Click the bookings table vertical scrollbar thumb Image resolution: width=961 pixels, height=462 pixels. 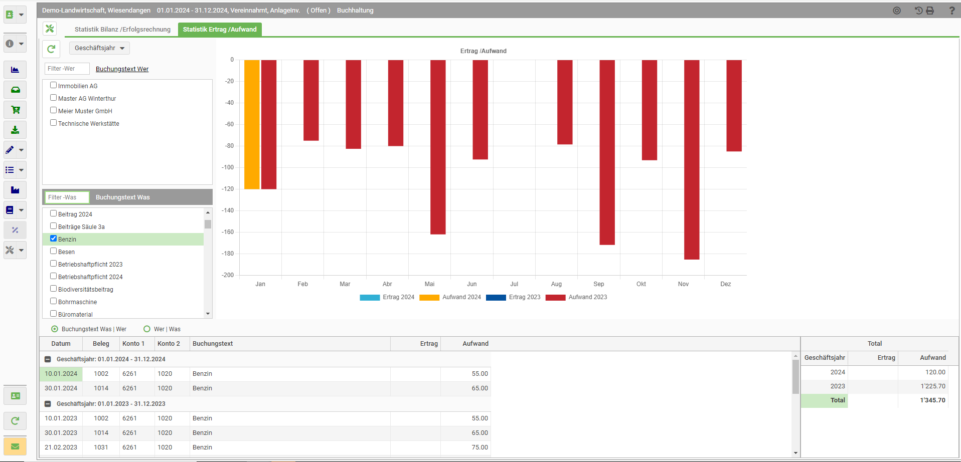pos(796,376)
